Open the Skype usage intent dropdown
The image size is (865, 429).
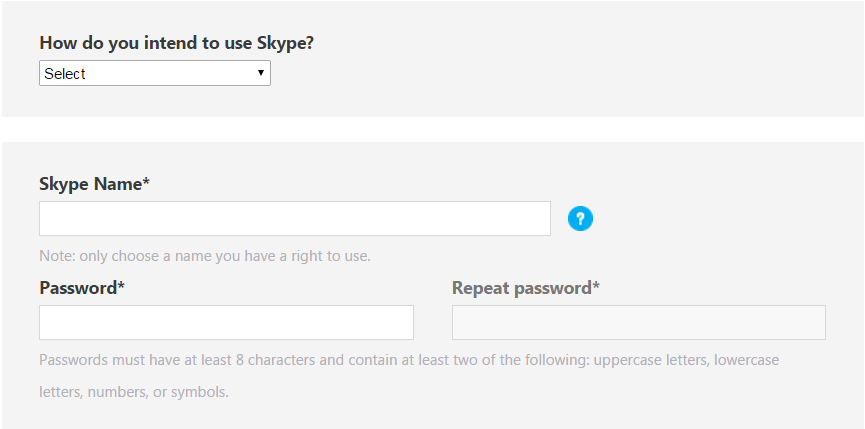pos(154,73)
